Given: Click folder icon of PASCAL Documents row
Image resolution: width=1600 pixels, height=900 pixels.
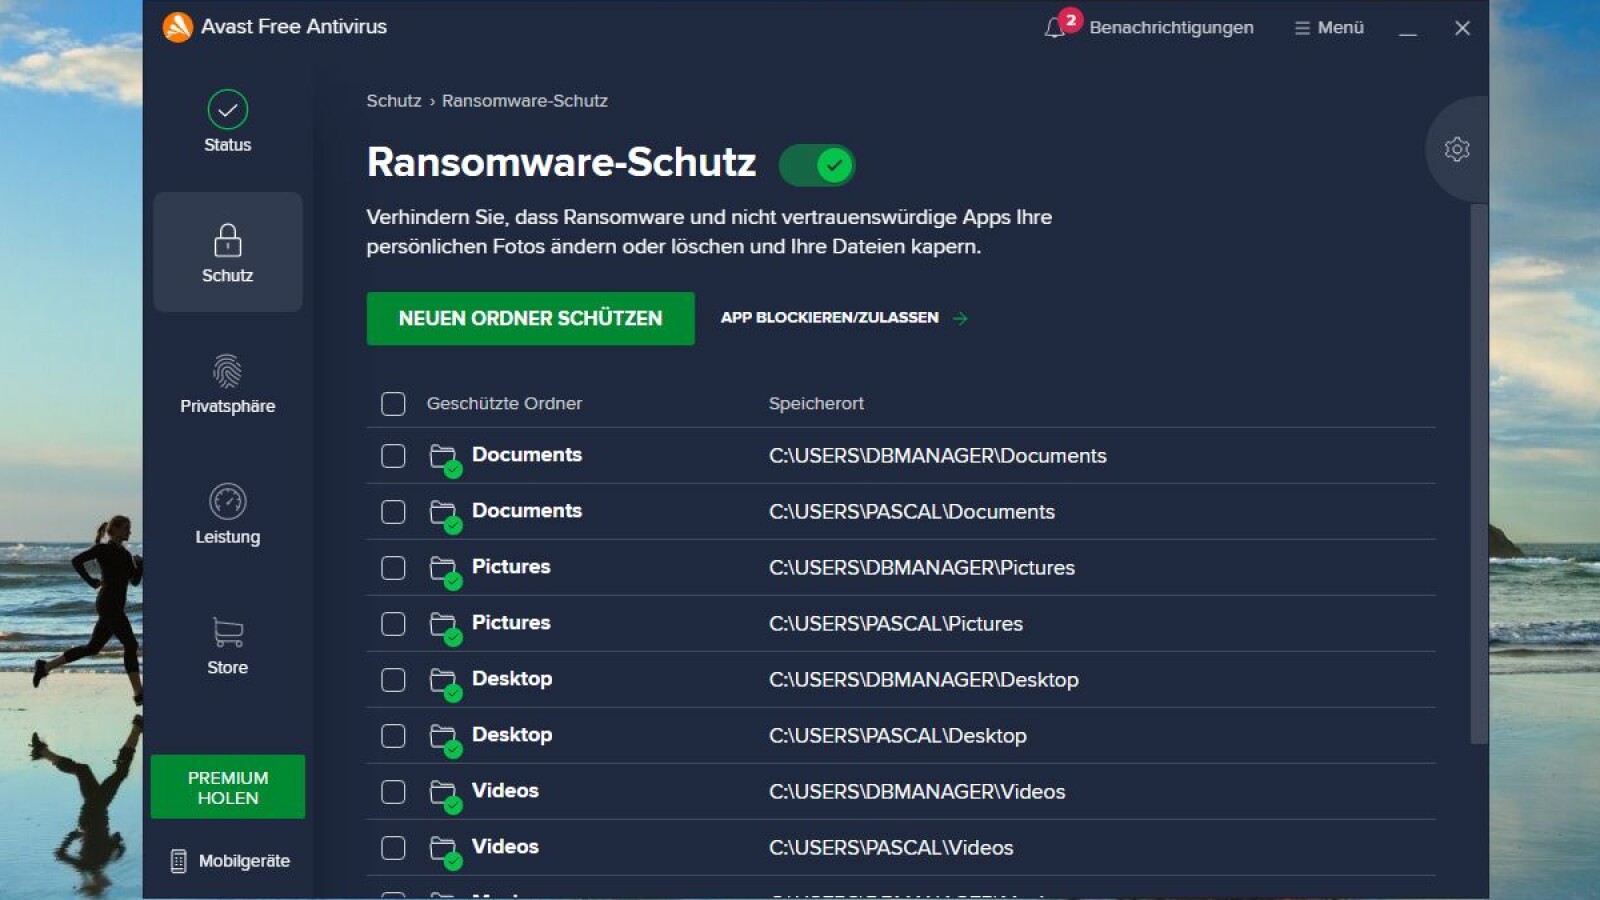Looking at the screenshot, I should pyautogui.click(x=445, y=516).
